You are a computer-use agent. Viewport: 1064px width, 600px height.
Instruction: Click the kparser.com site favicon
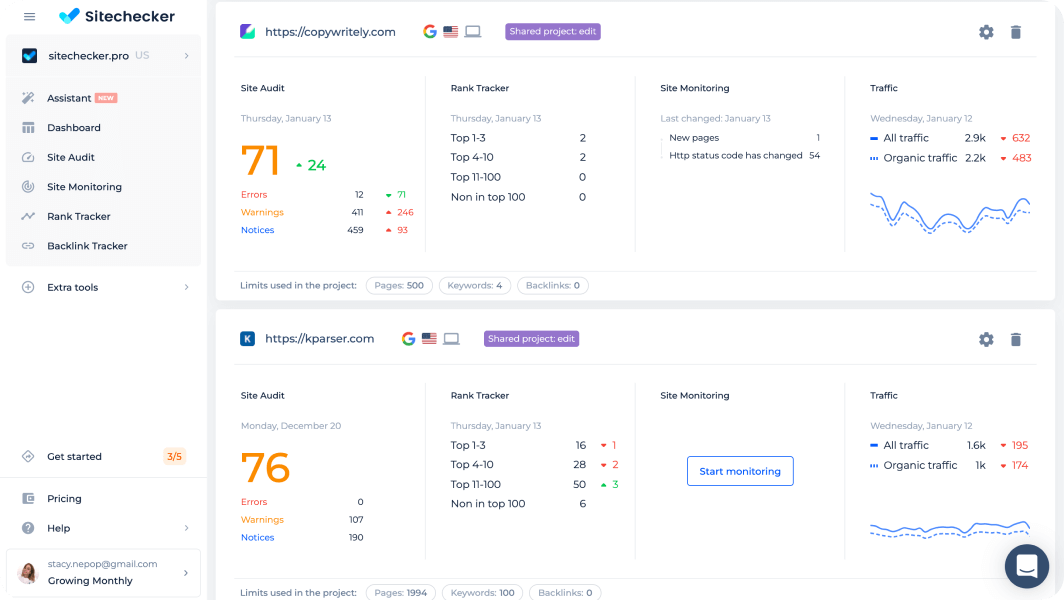click(x=248, y=339)
